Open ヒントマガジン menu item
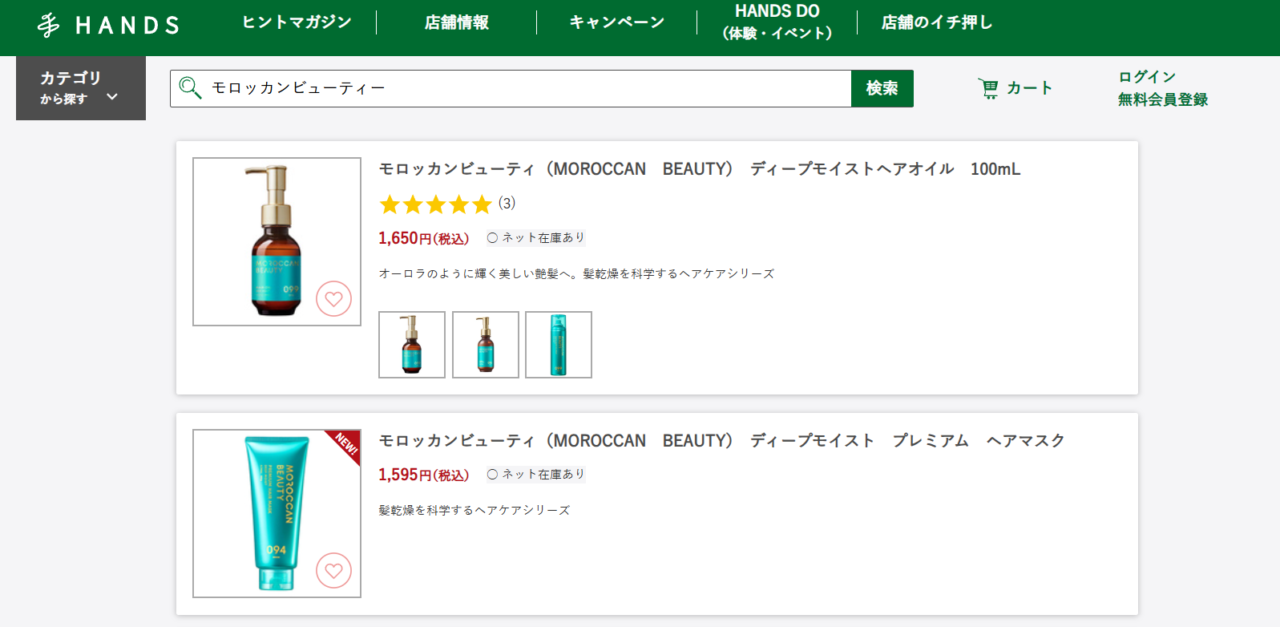Image resolution: width=1280 pixels, height=627 pixels. coord(297,22)
